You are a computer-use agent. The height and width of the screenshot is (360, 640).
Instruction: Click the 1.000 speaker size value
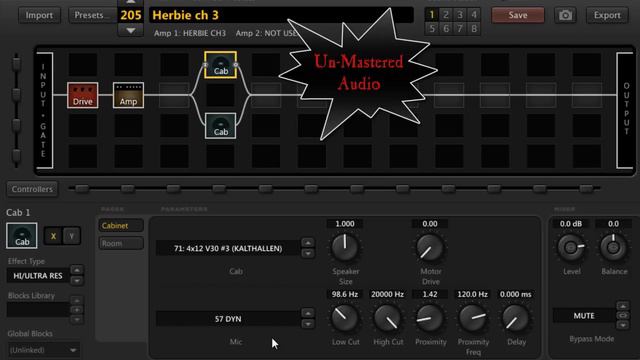[x=345, y=224]
